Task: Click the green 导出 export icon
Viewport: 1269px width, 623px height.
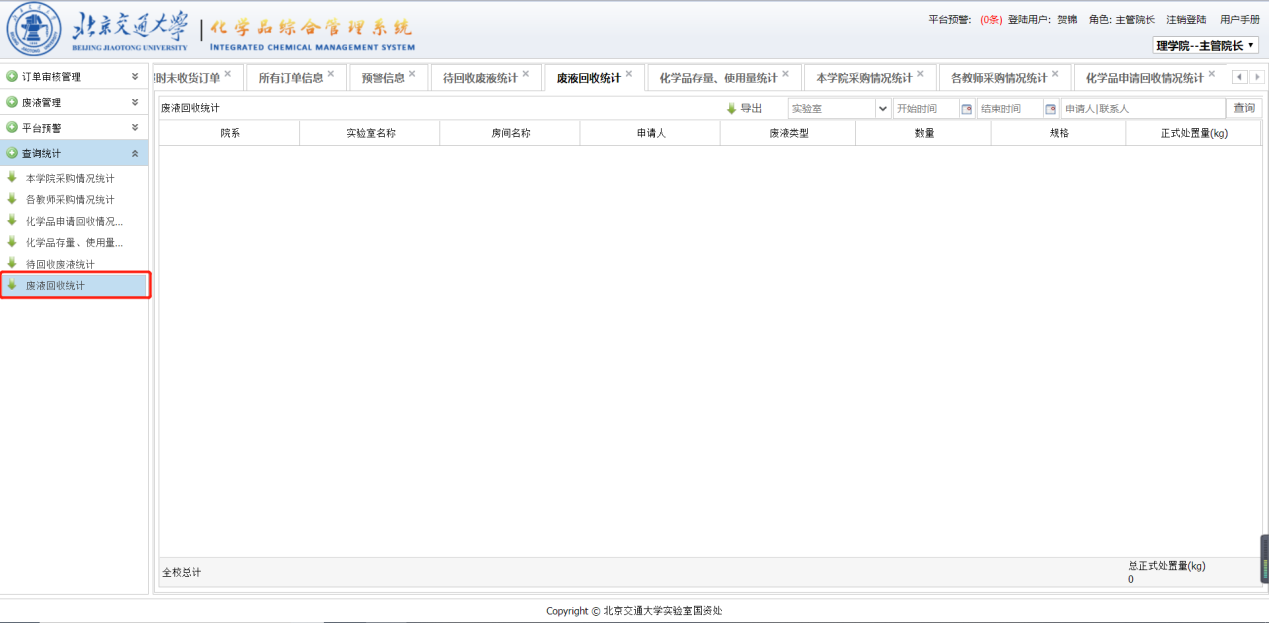Action: click(731, 108)
